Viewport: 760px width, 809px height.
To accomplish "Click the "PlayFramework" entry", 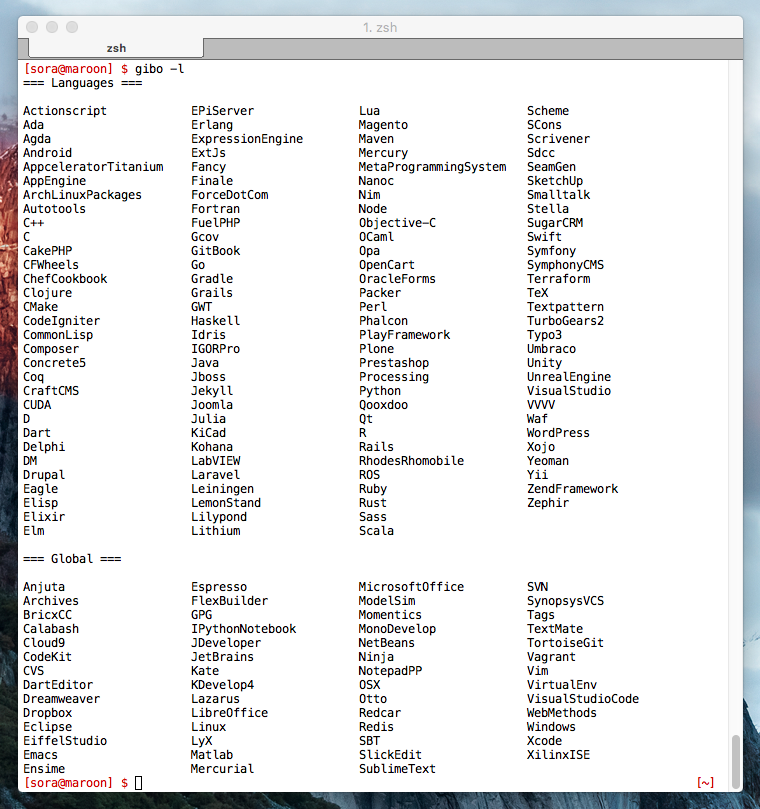I will point(405,335).
